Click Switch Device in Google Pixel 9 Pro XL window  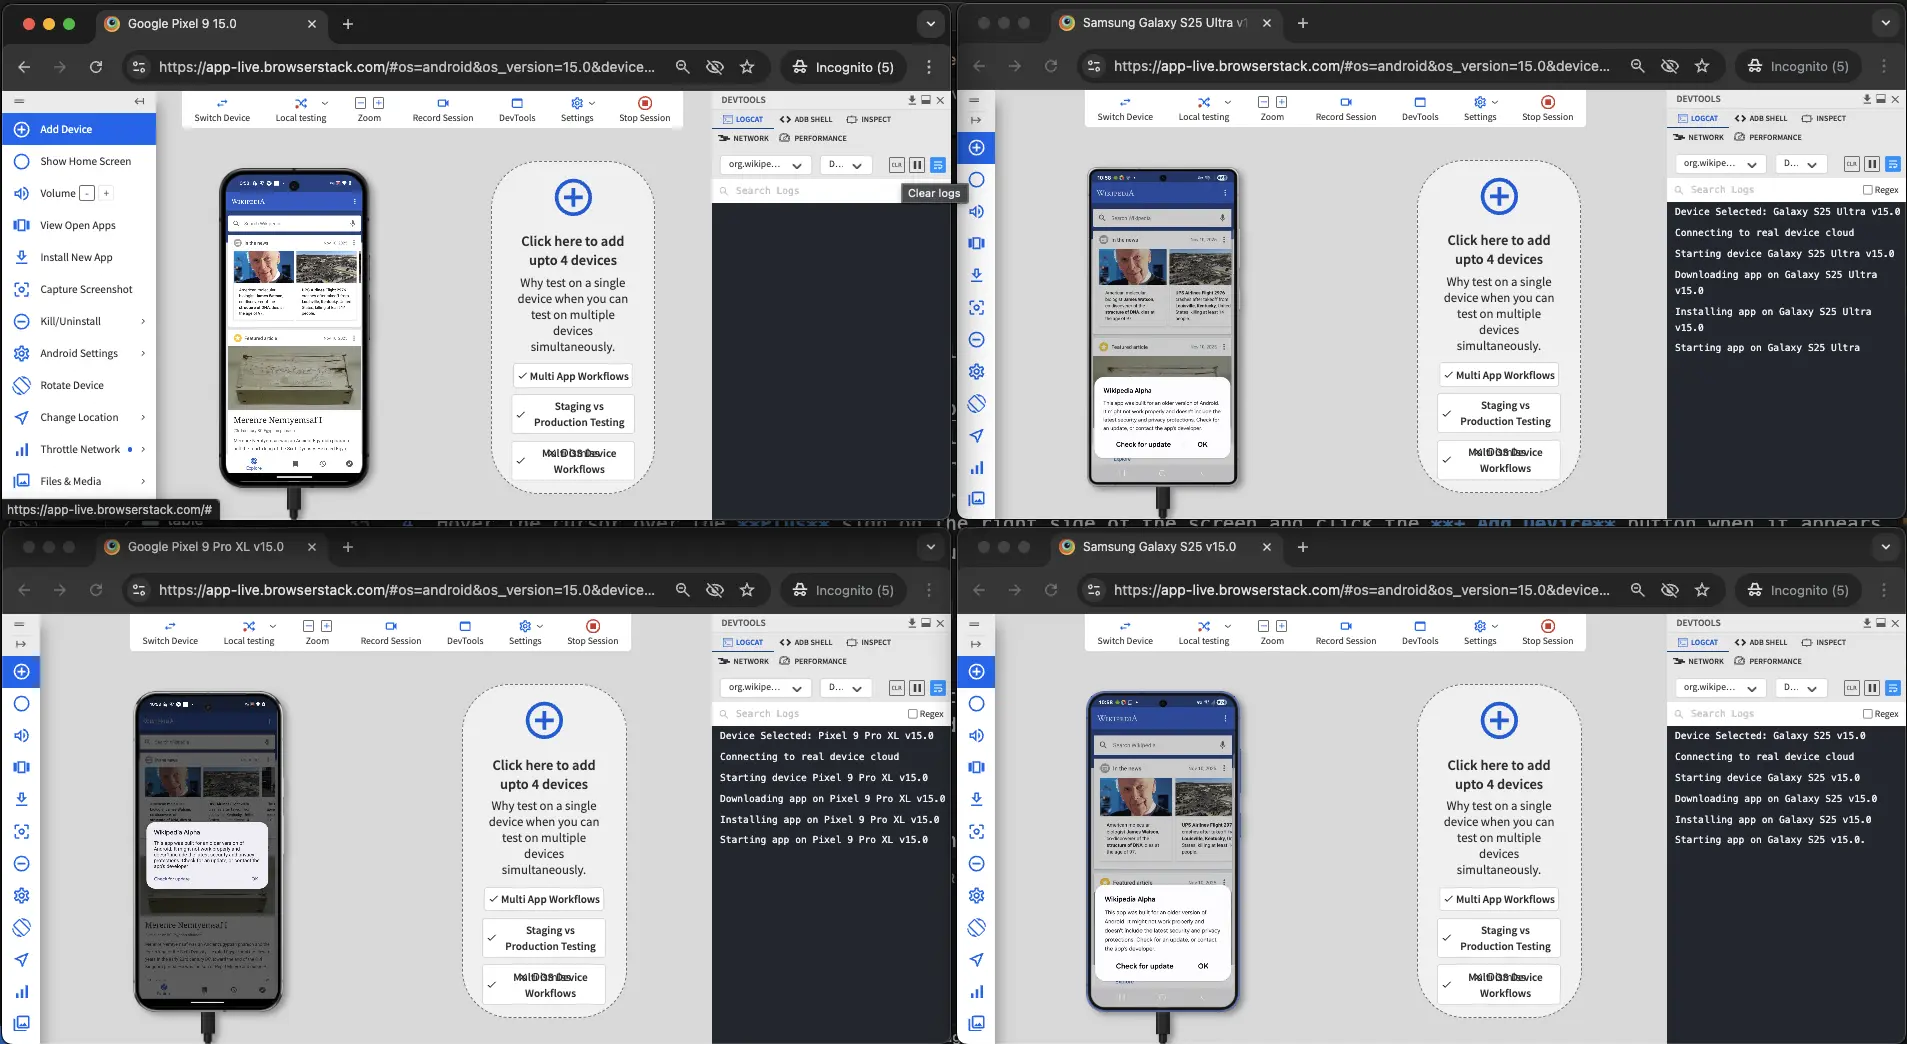(170, 632)
